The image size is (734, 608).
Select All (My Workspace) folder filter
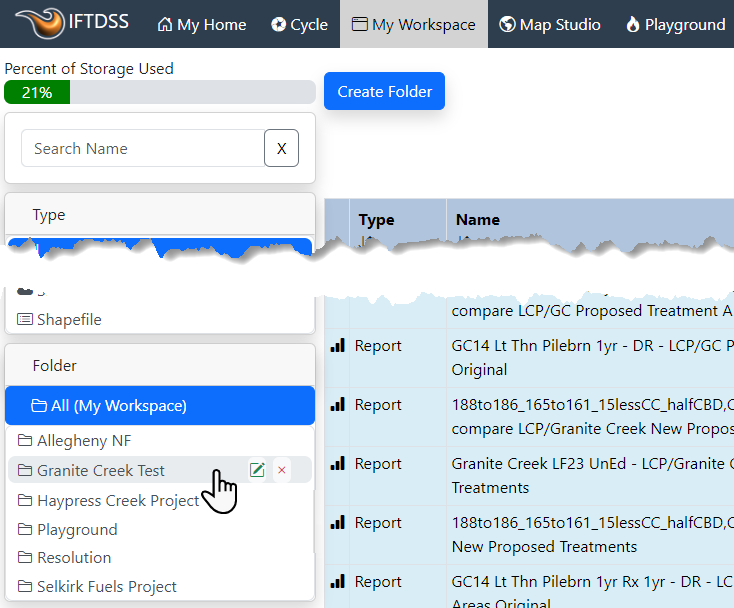point(160,406)
